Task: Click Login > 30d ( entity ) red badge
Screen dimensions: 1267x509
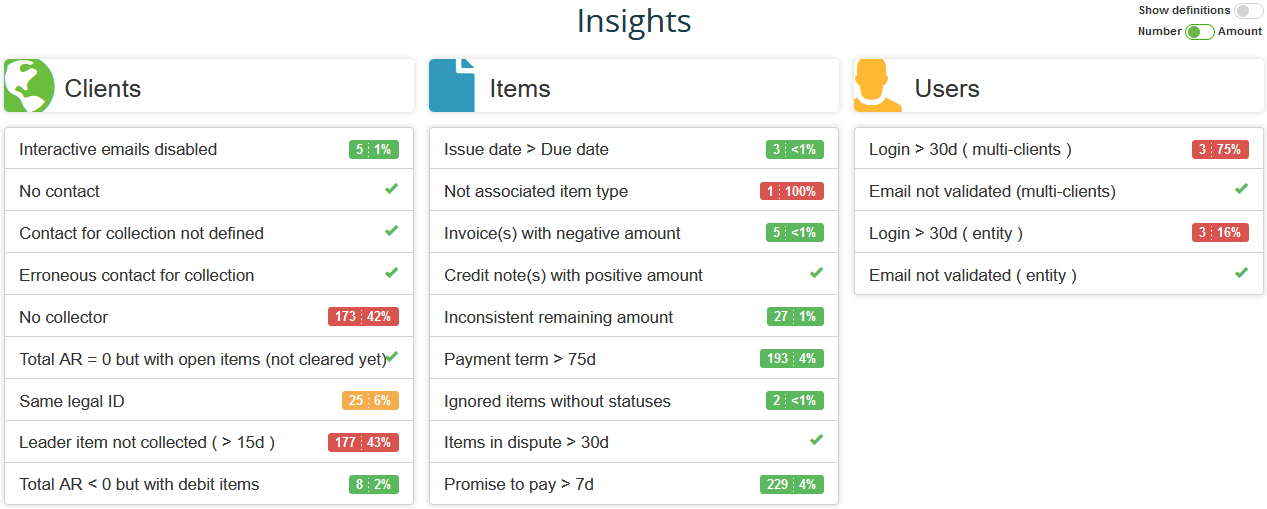Action: 1220,233
